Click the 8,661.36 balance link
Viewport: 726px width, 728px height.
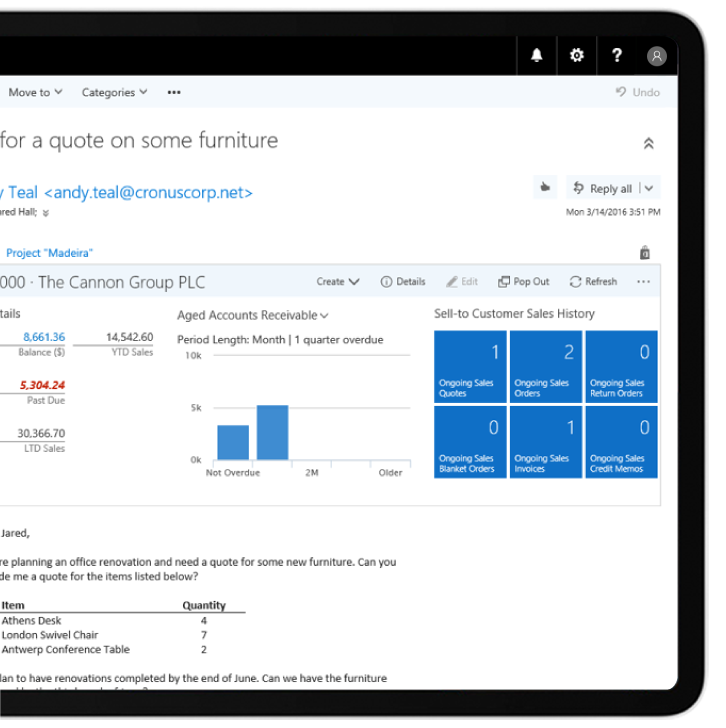click(x=44, y=337)
